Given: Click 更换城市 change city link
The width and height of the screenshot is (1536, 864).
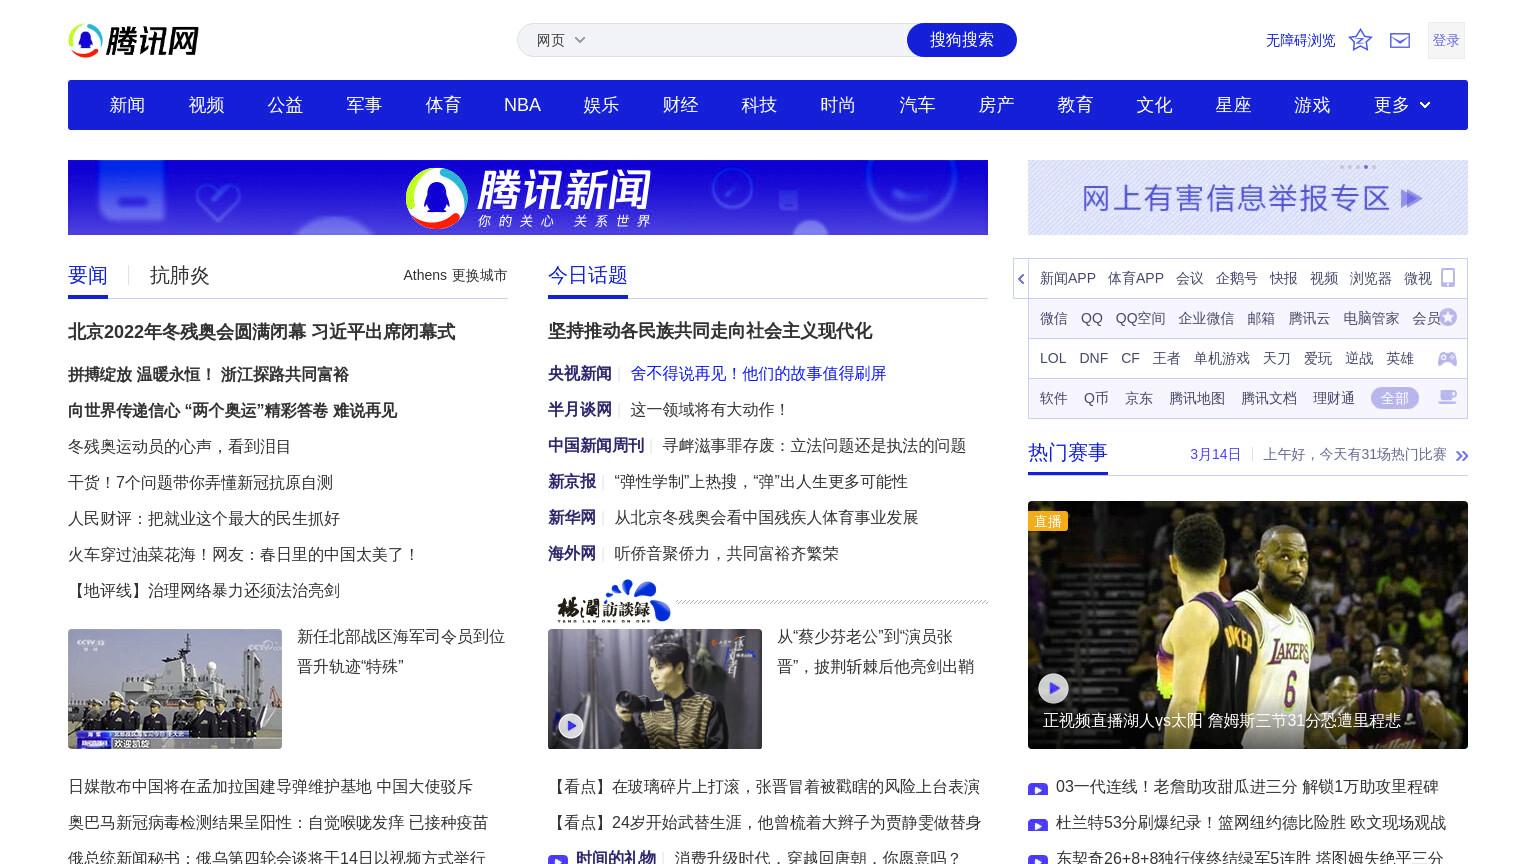Looking at the screenshot, I should click(x=479, y=275).
